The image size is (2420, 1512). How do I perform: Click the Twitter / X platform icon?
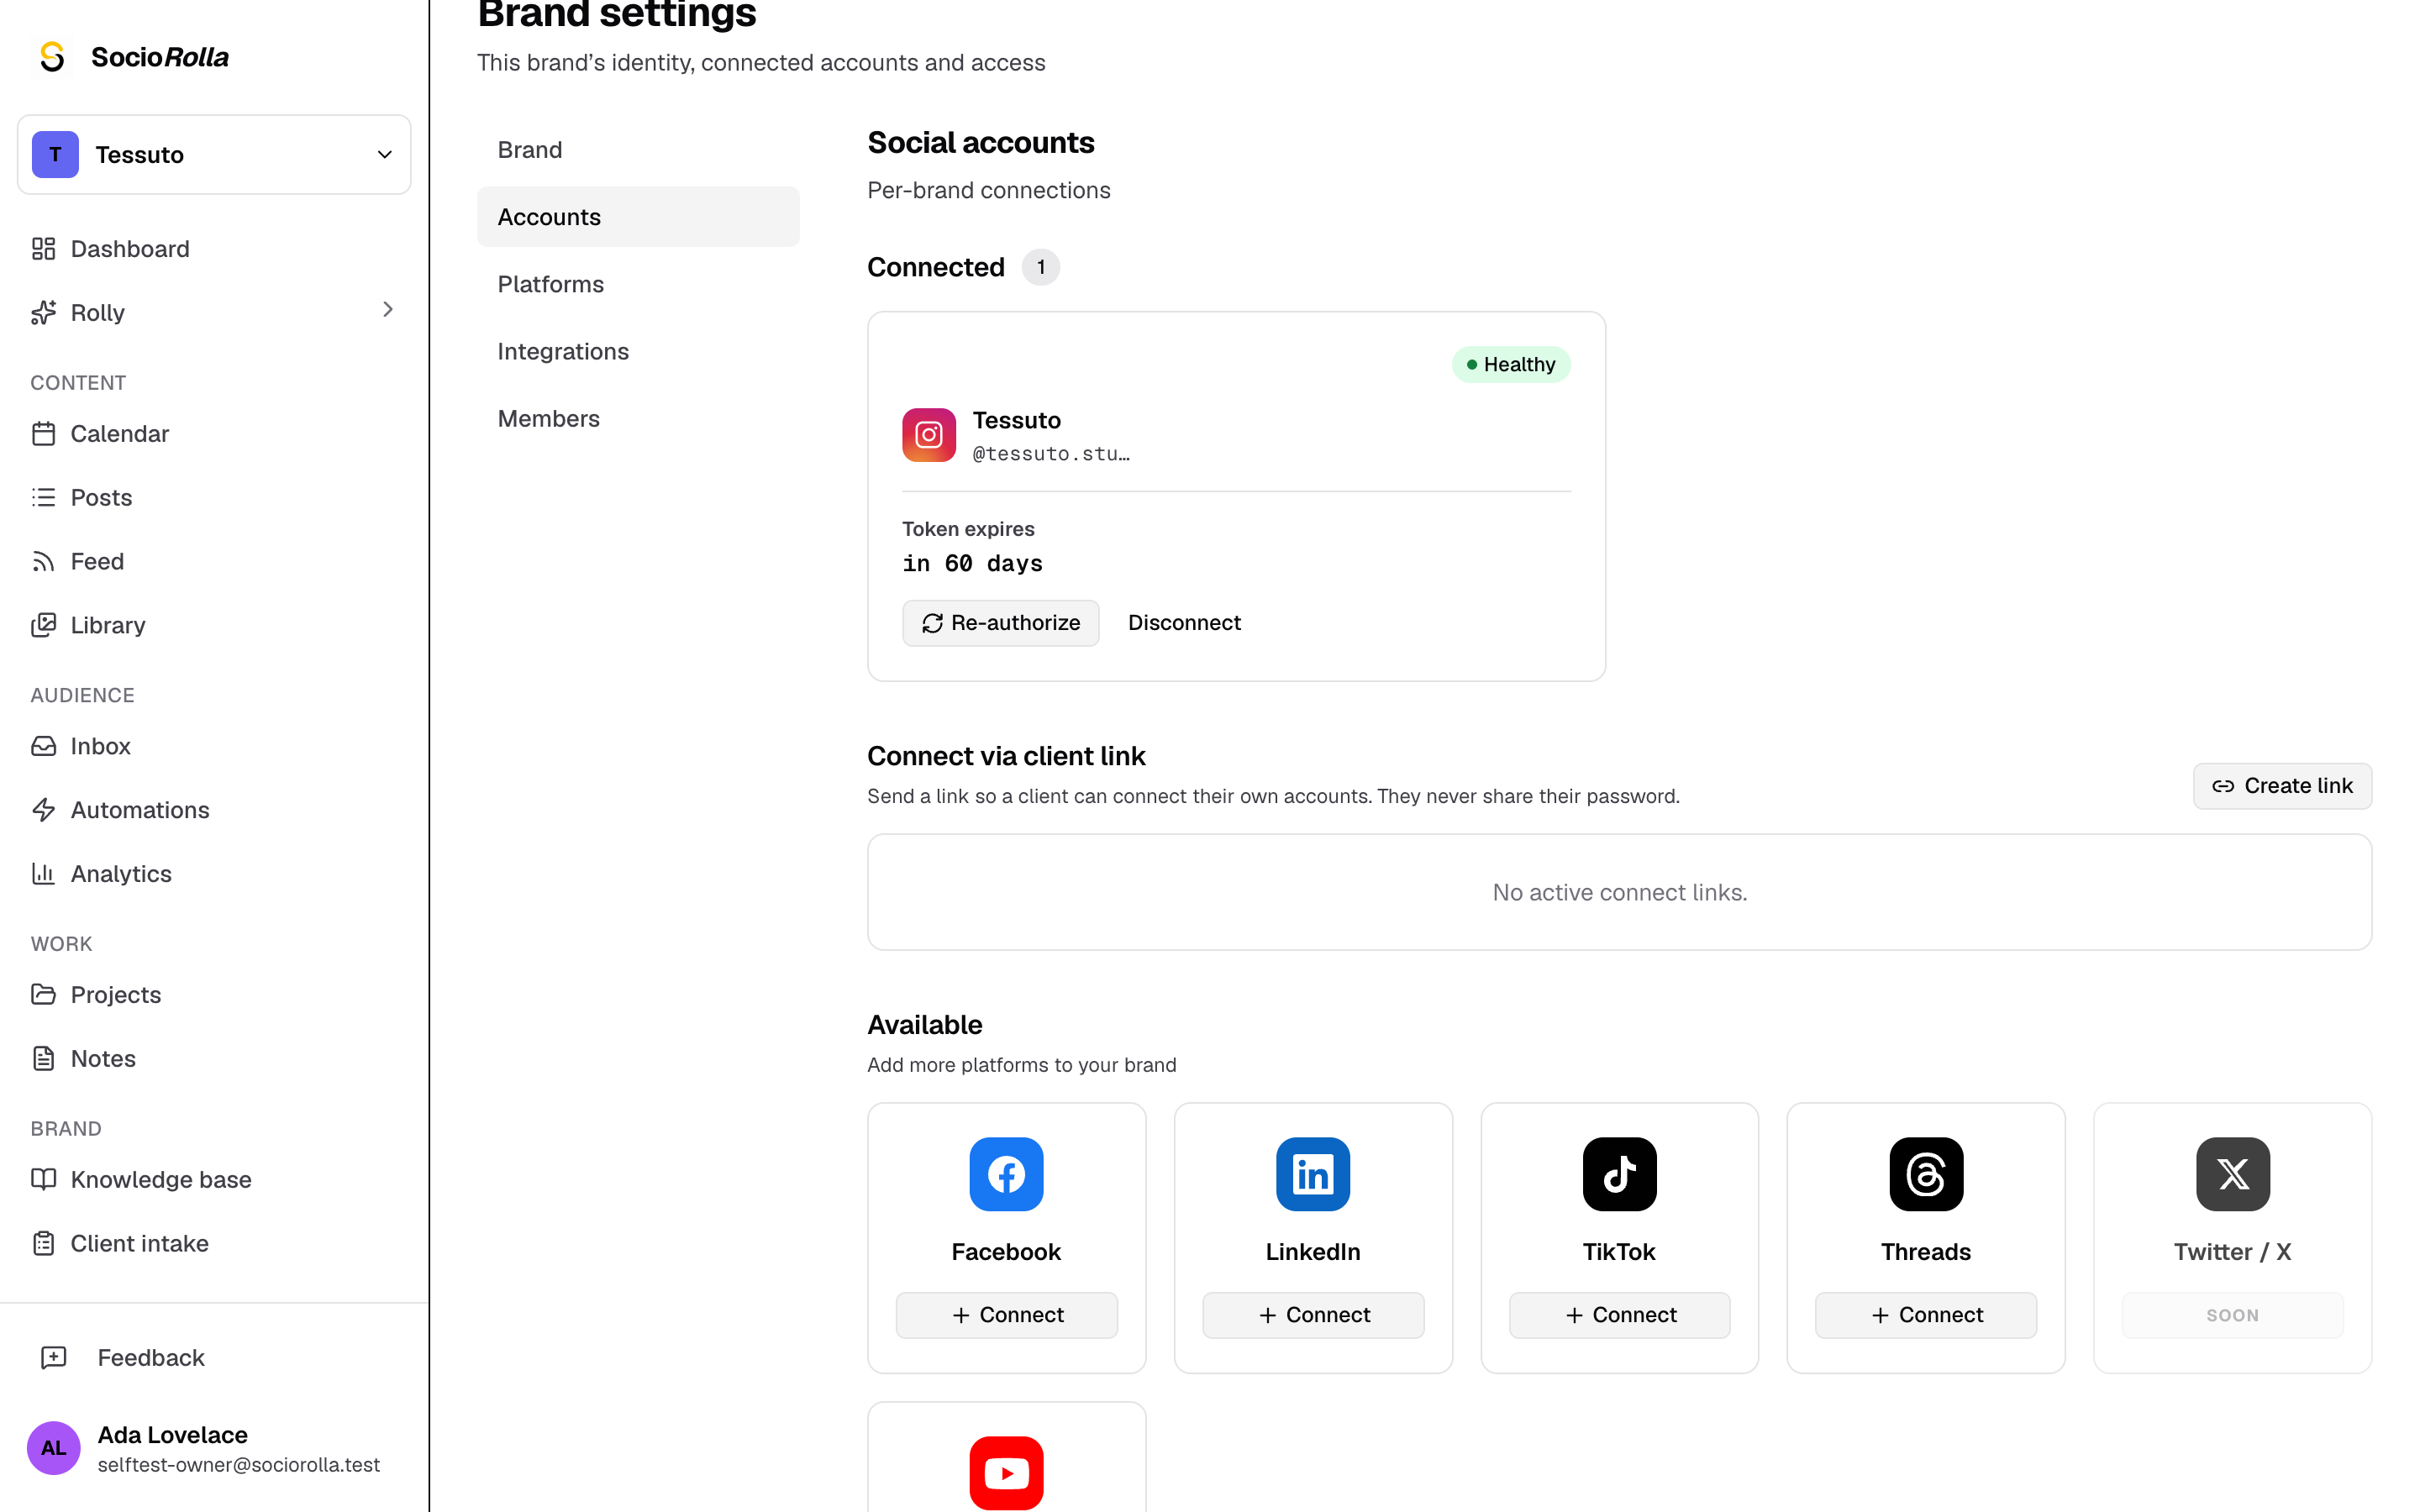[2232, 1174]
